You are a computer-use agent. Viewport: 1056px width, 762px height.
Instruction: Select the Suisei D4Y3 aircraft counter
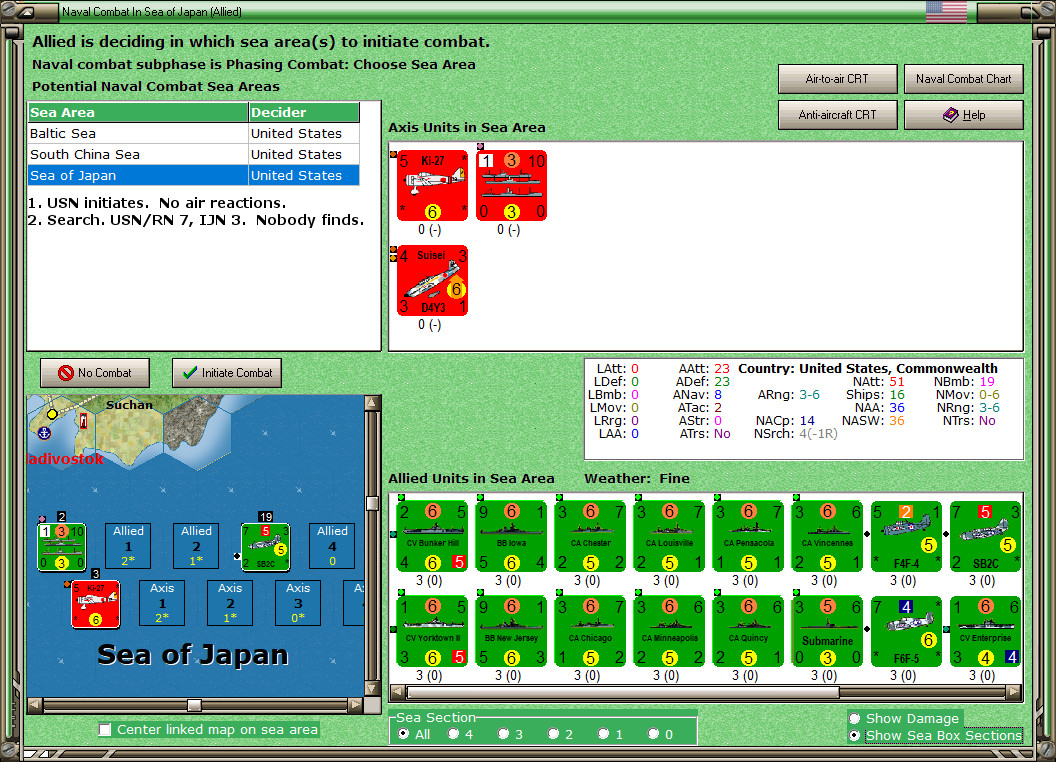(432, 280)
